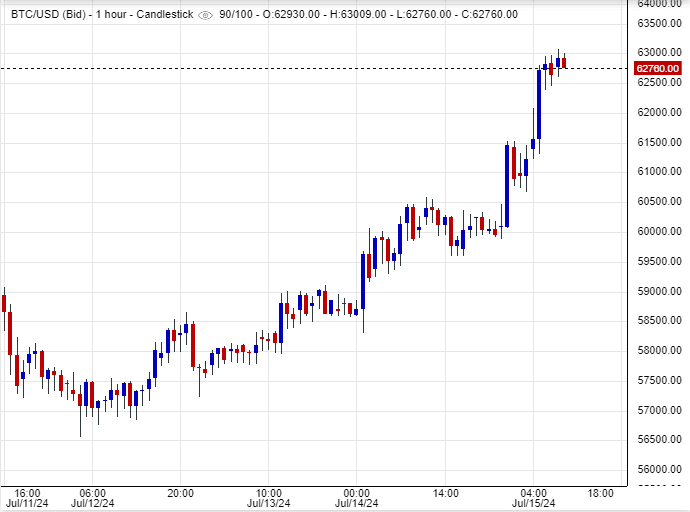
Task: Click the close value C:62760.00
Action: click(x=508, y=15)
